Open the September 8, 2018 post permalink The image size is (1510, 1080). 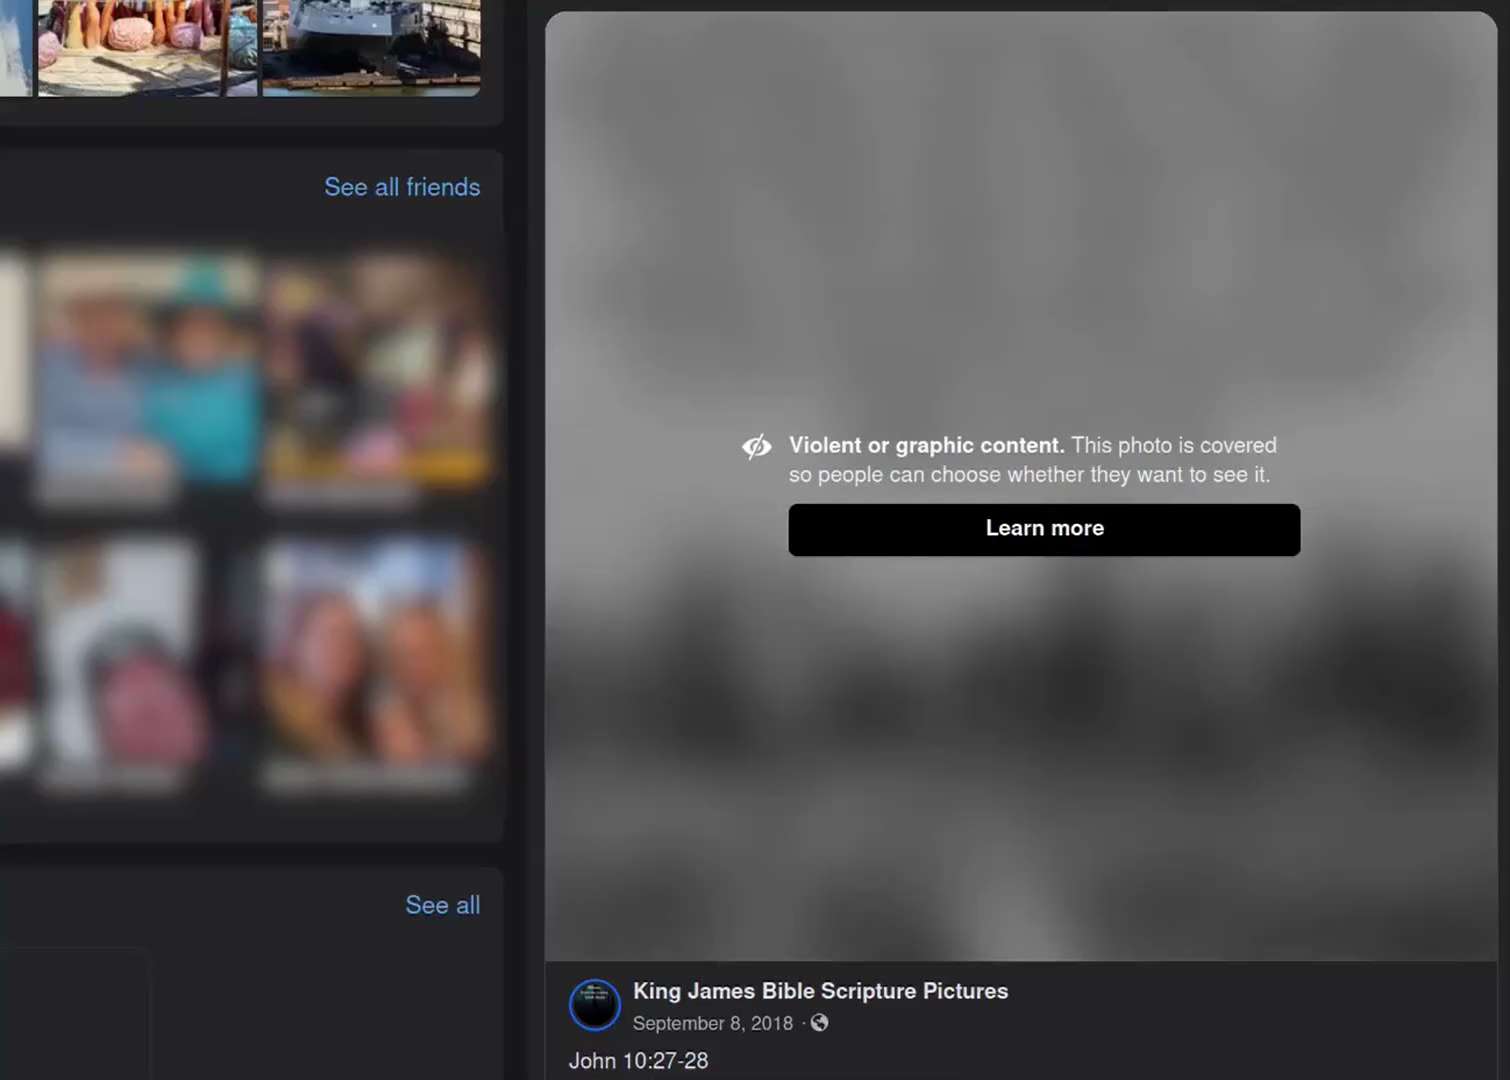[x=712, y=1023]
